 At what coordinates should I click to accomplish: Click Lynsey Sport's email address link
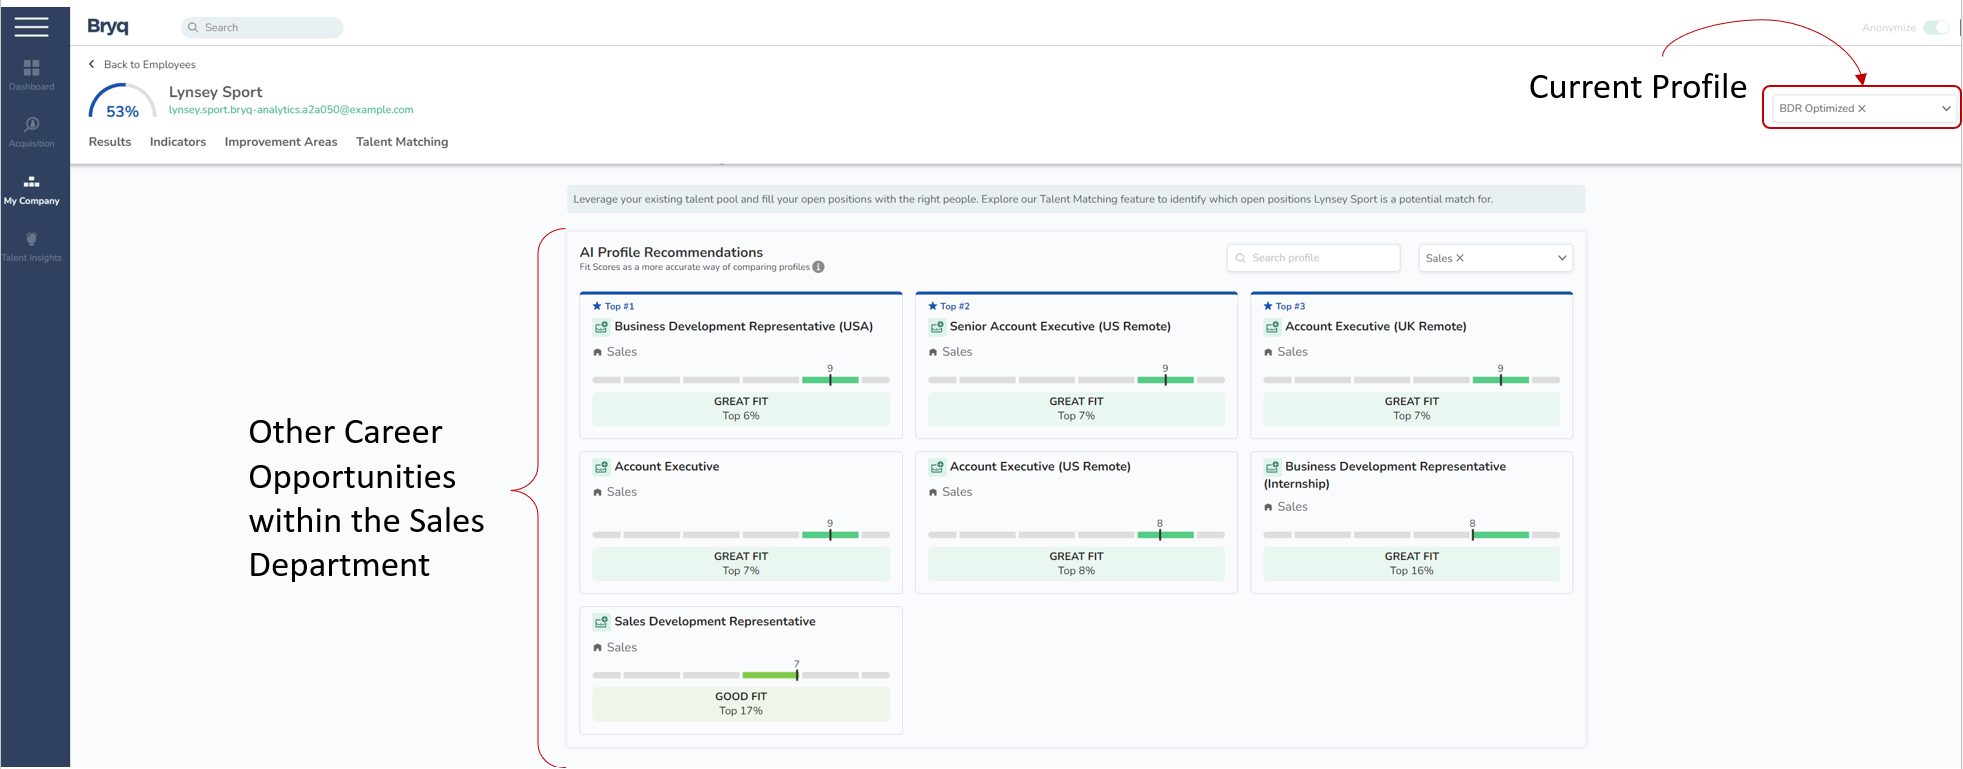pyautogui.click(x=291, y=110)
